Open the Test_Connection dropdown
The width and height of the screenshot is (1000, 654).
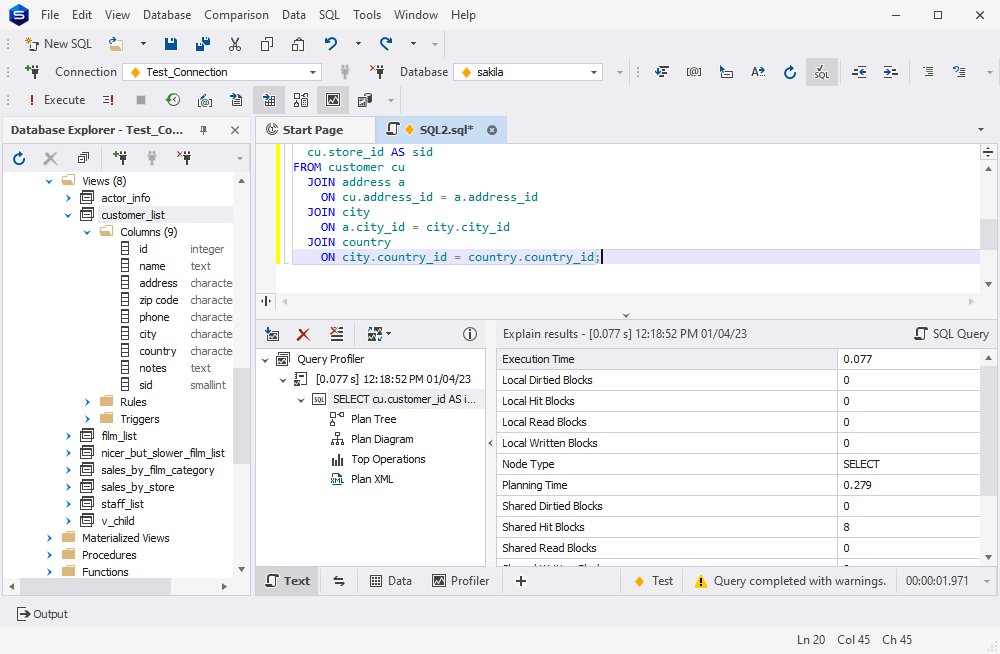[x=312, y=72]
